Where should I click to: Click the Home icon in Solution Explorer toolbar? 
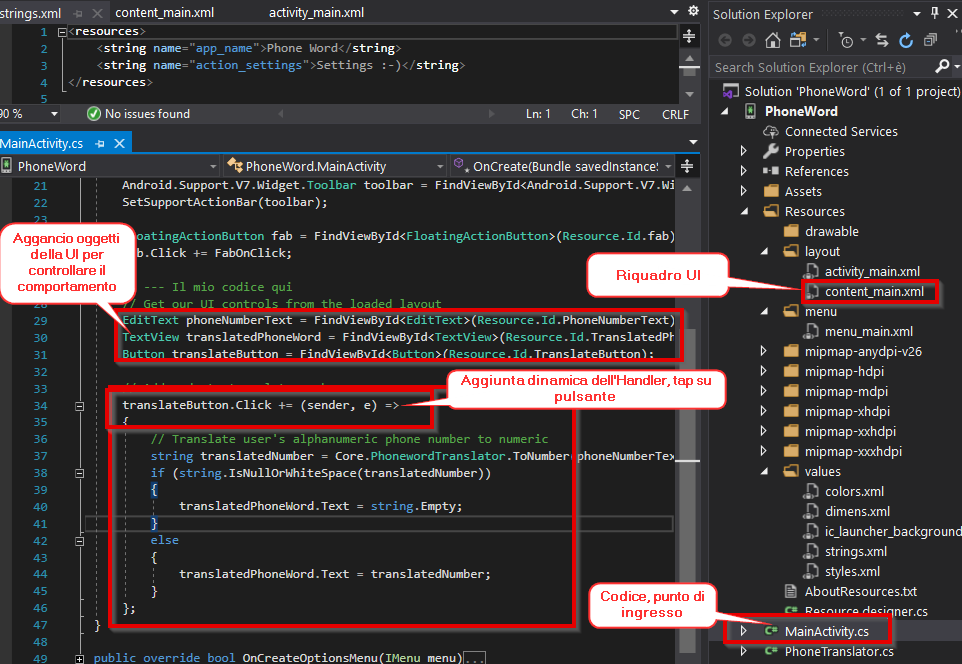pyautogui.click(x=773, y=41)
